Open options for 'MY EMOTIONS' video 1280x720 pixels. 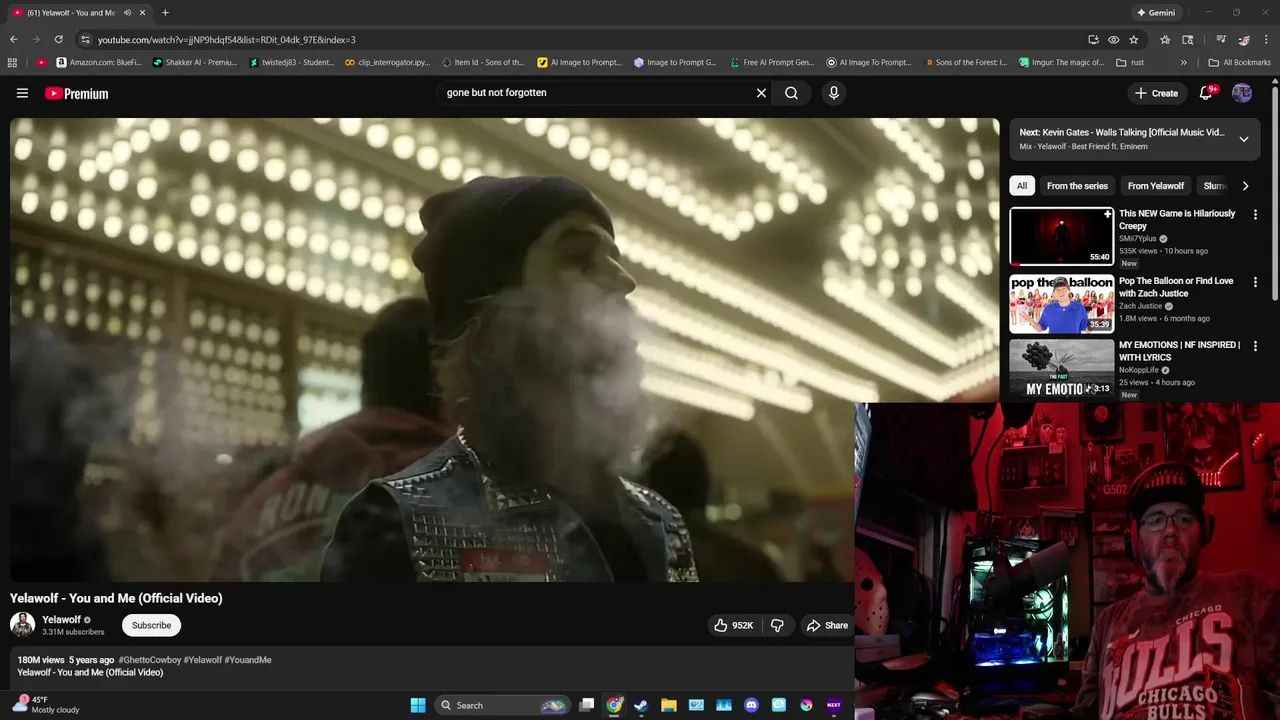tap(1255, 346)
